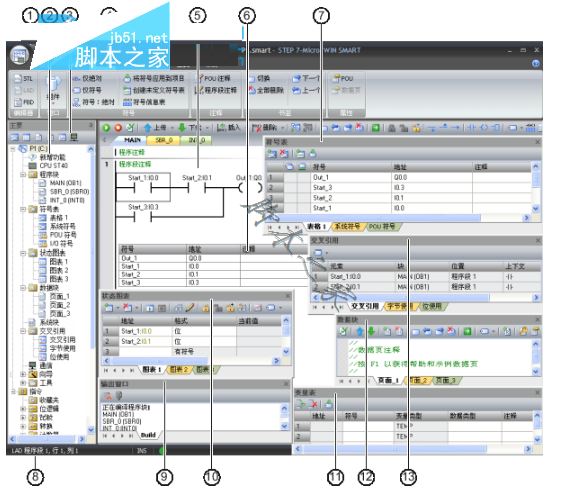This screenshot has width=581, height=491.
Task: Collapse the 符号表 tree node
Action: (x=23, y=209)
